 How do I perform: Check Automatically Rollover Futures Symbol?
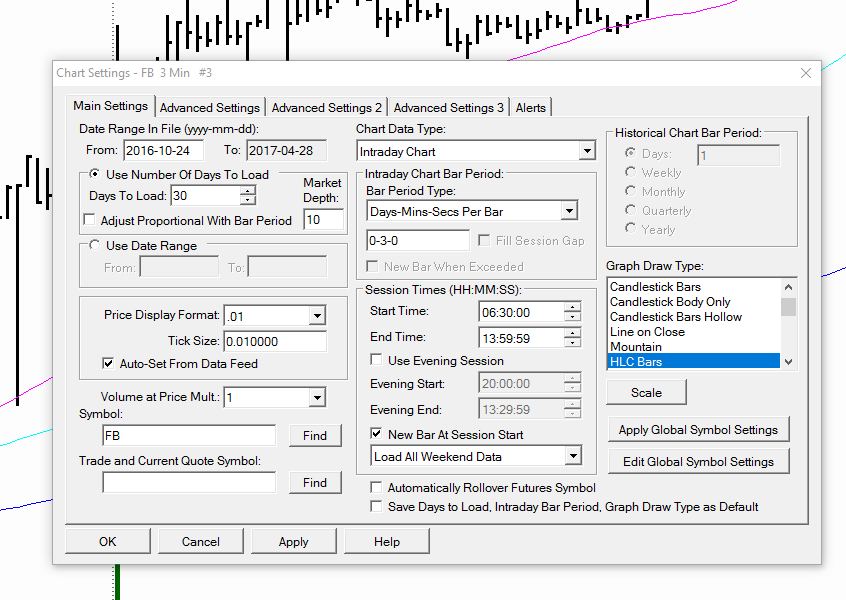click(x=376, y=487)
